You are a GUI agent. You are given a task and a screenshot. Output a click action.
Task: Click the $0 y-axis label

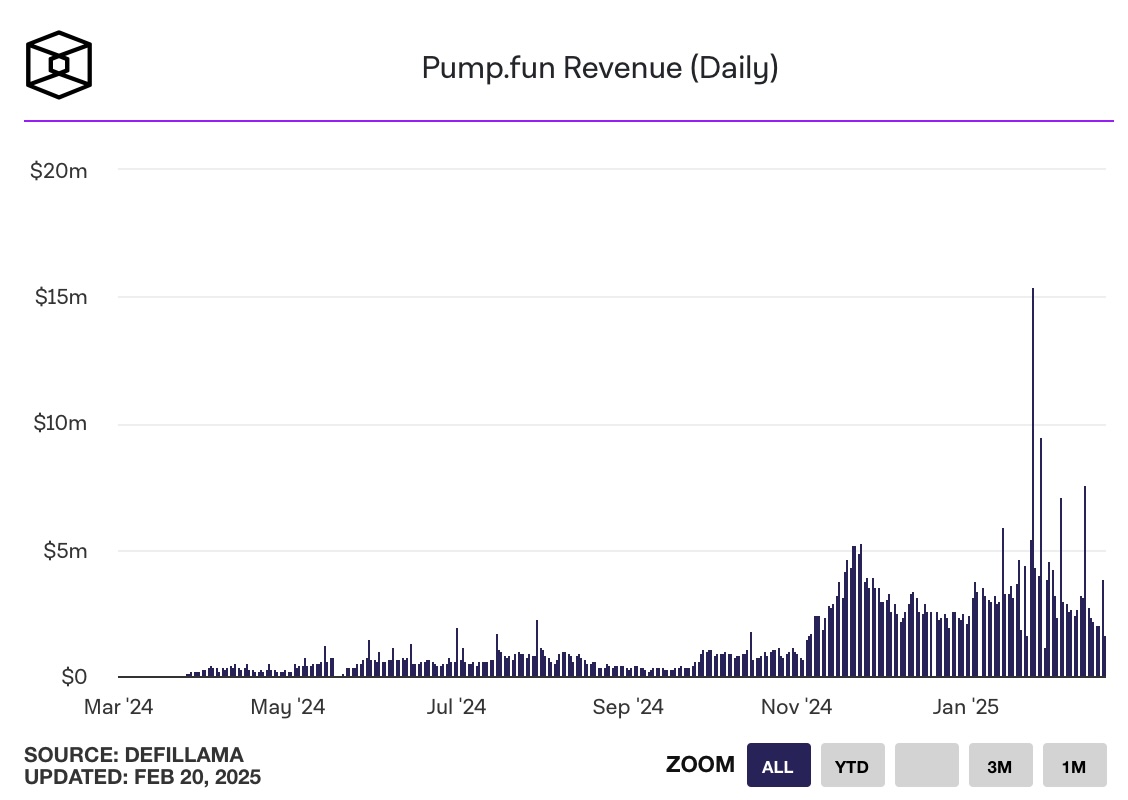point(74,677)
